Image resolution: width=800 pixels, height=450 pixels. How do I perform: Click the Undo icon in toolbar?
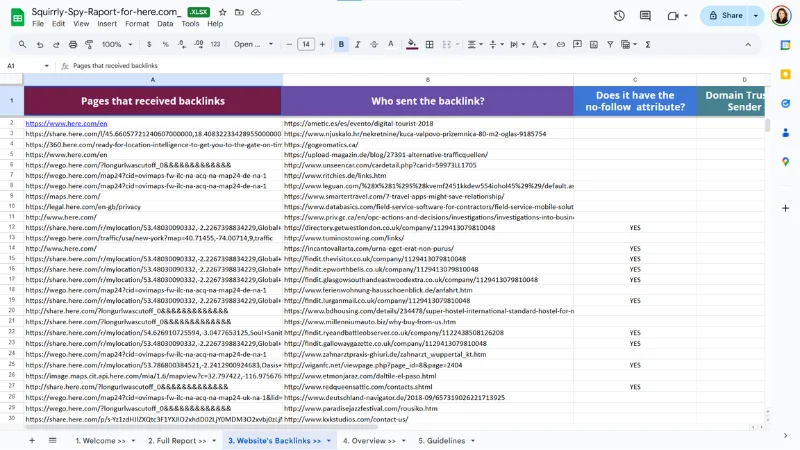(40, 44)
